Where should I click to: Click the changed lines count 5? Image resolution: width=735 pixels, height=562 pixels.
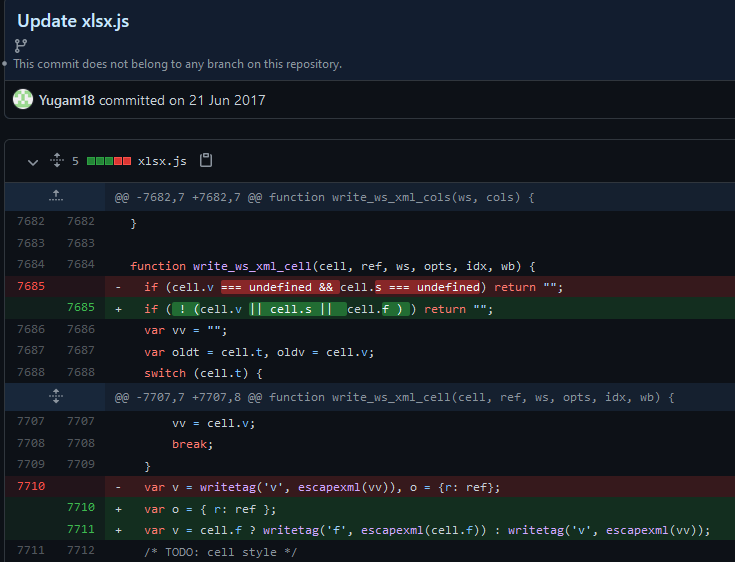tap(75, 161)
